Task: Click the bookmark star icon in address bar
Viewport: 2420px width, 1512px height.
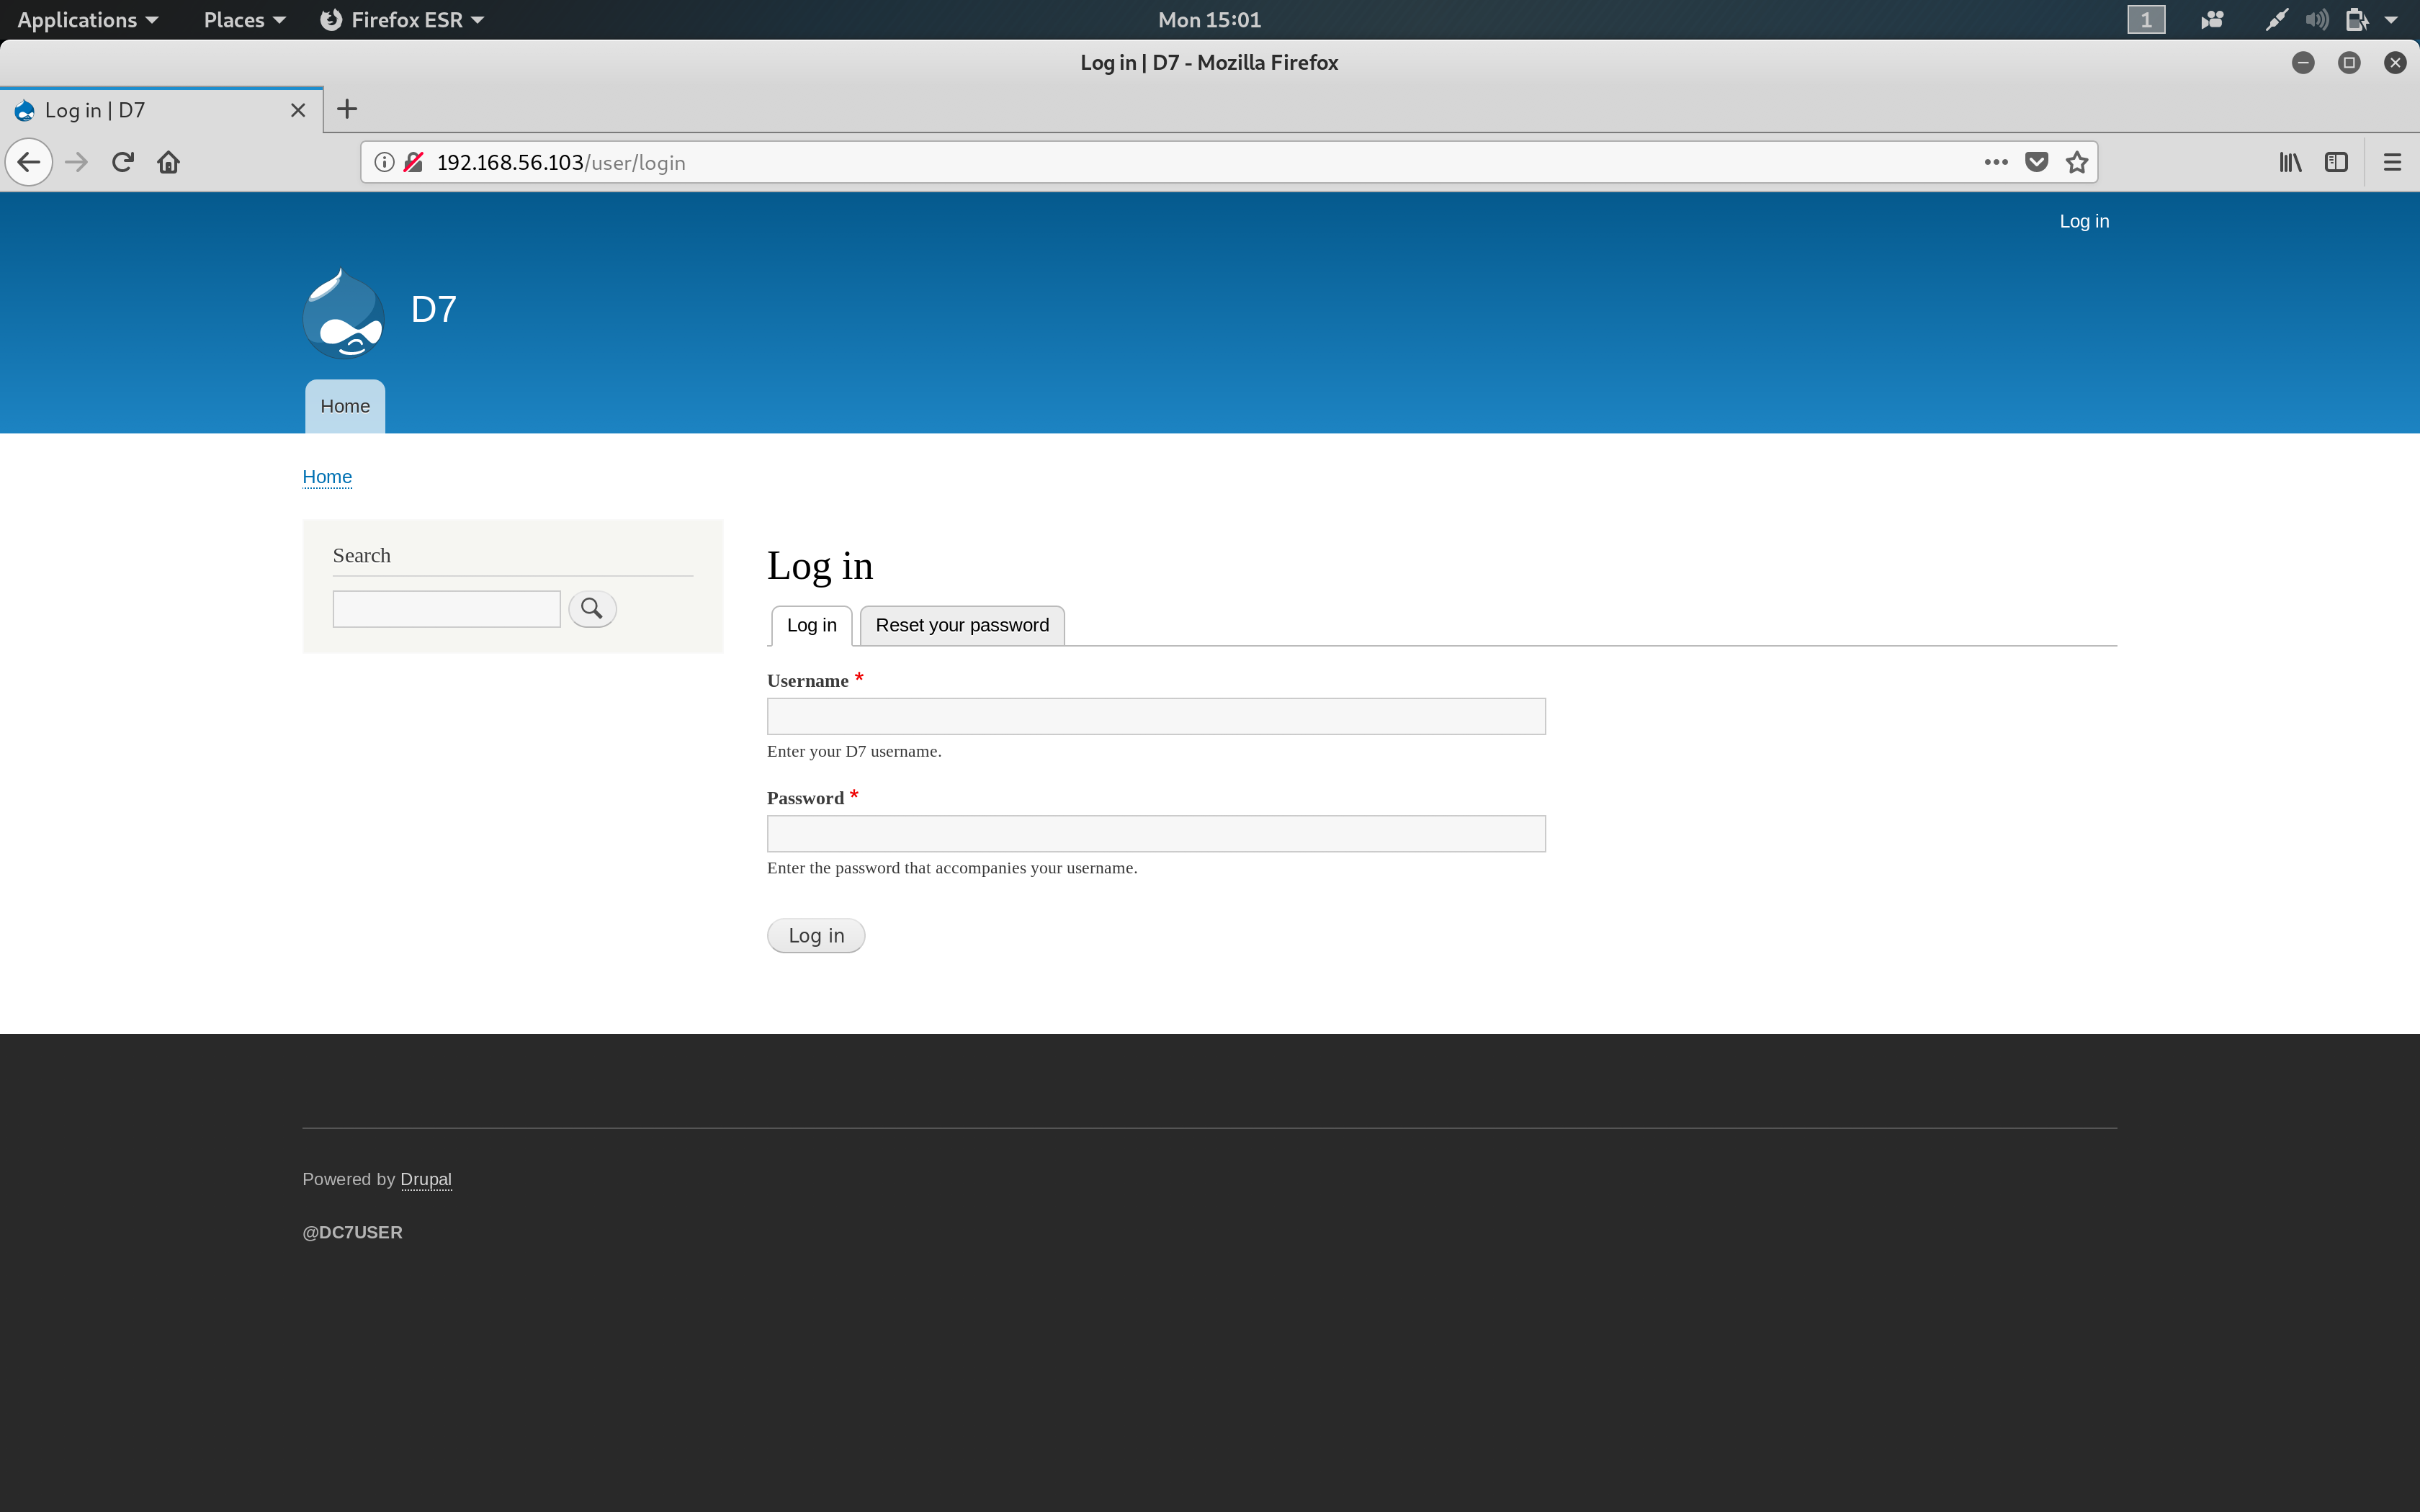Action: coord(2076,162)
